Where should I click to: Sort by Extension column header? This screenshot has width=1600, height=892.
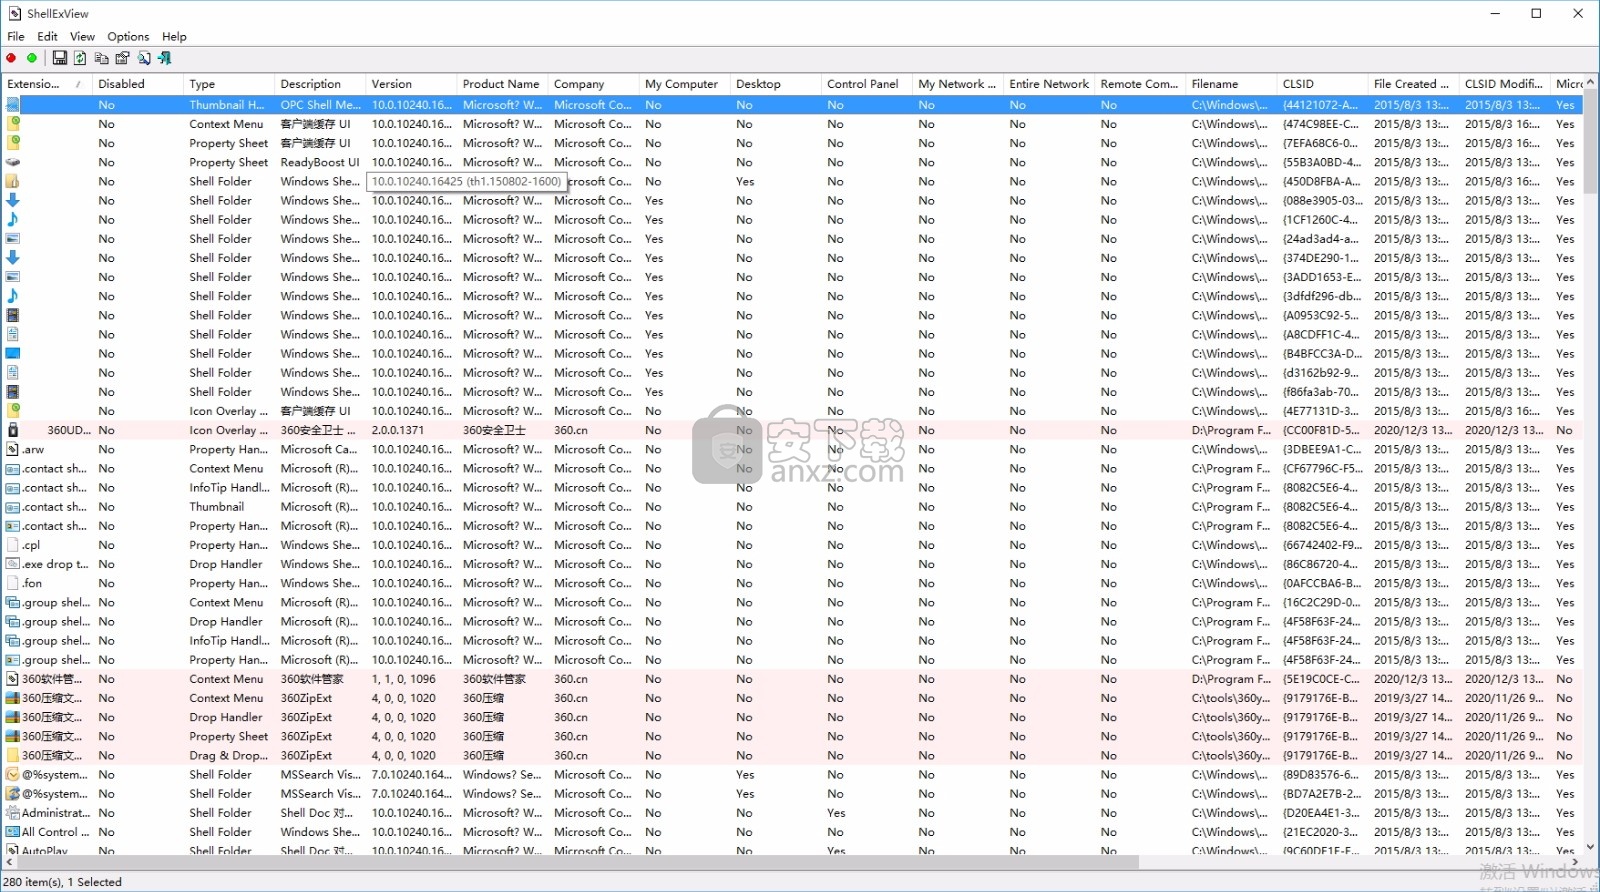click(46, 84)
